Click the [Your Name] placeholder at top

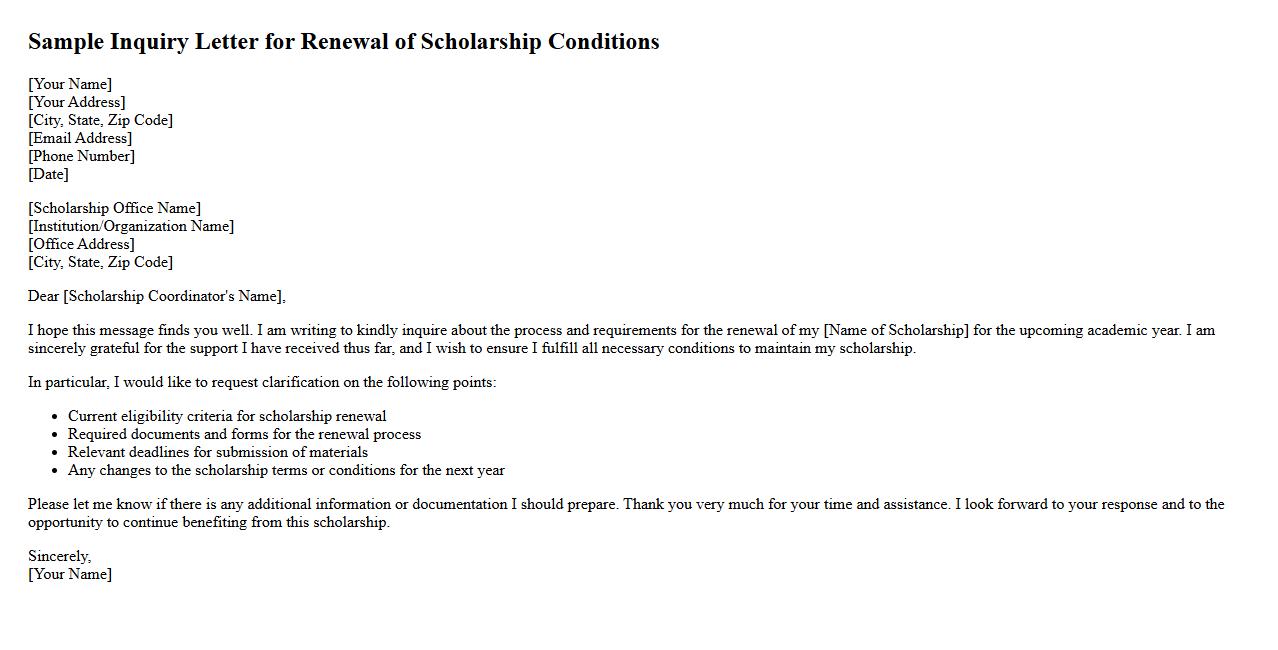70,84
